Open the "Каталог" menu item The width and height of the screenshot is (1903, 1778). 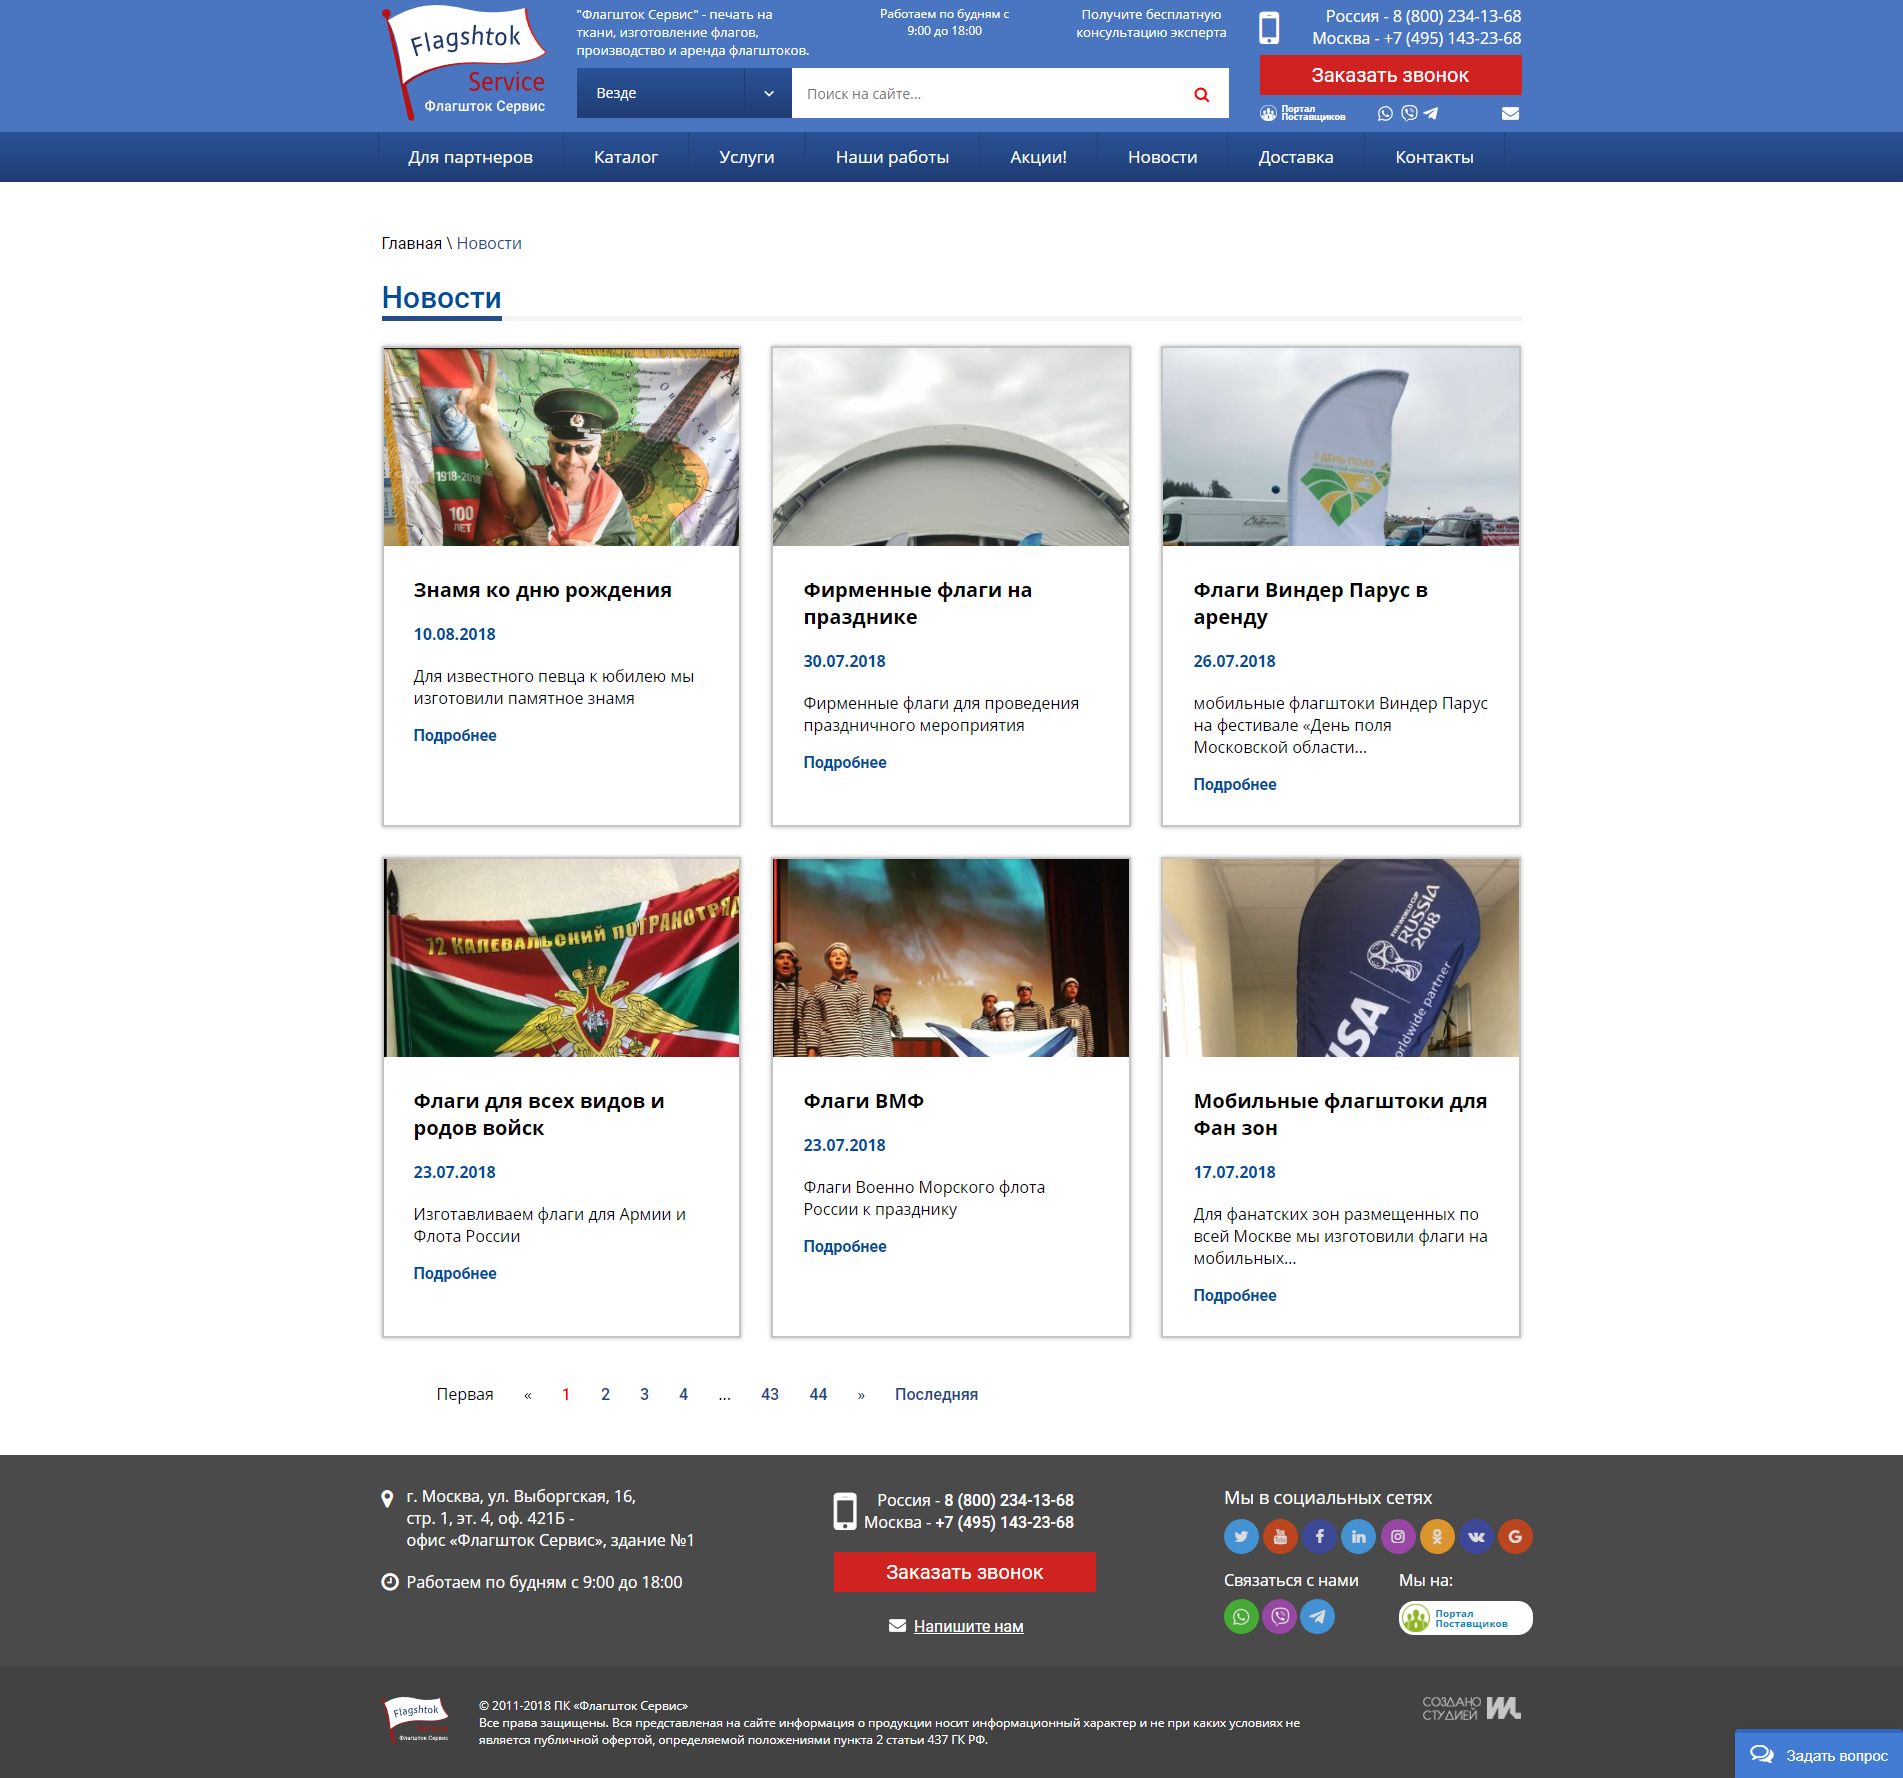coord(626,157)
